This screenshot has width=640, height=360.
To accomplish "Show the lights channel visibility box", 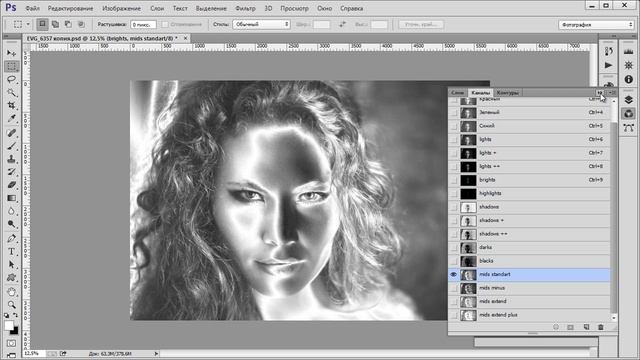I will click(x=453, y=140).
